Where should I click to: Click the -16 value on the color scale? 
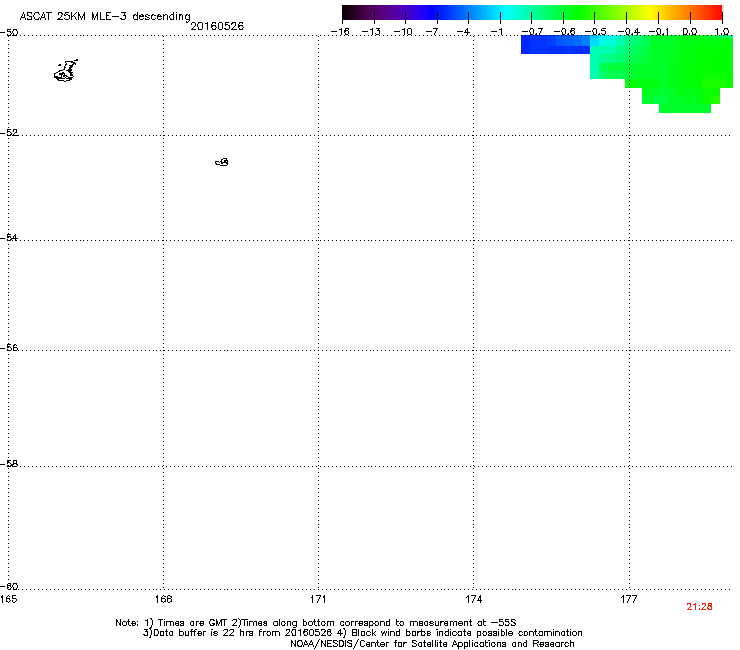pyautogui.click(x=340, y=32)
